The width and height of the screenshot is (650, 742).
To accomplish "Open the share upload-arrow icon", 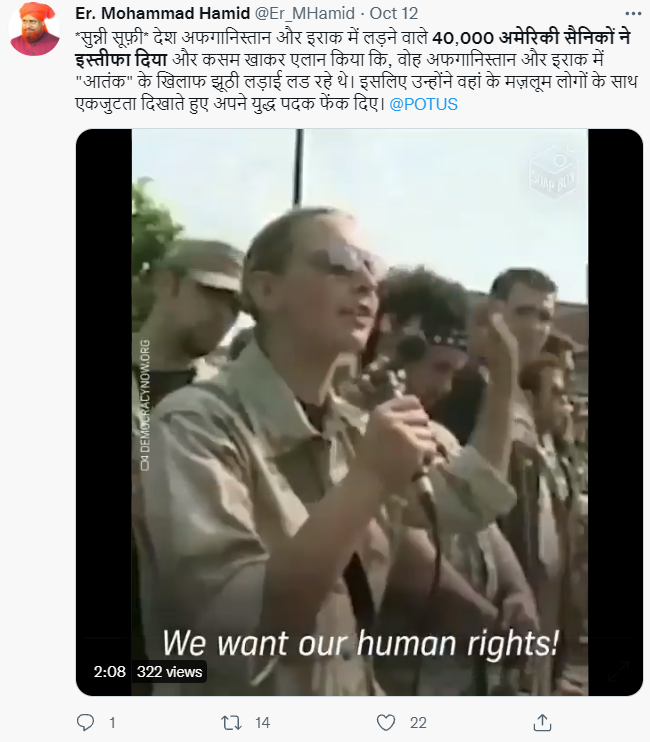I will [x=542, y=722].
